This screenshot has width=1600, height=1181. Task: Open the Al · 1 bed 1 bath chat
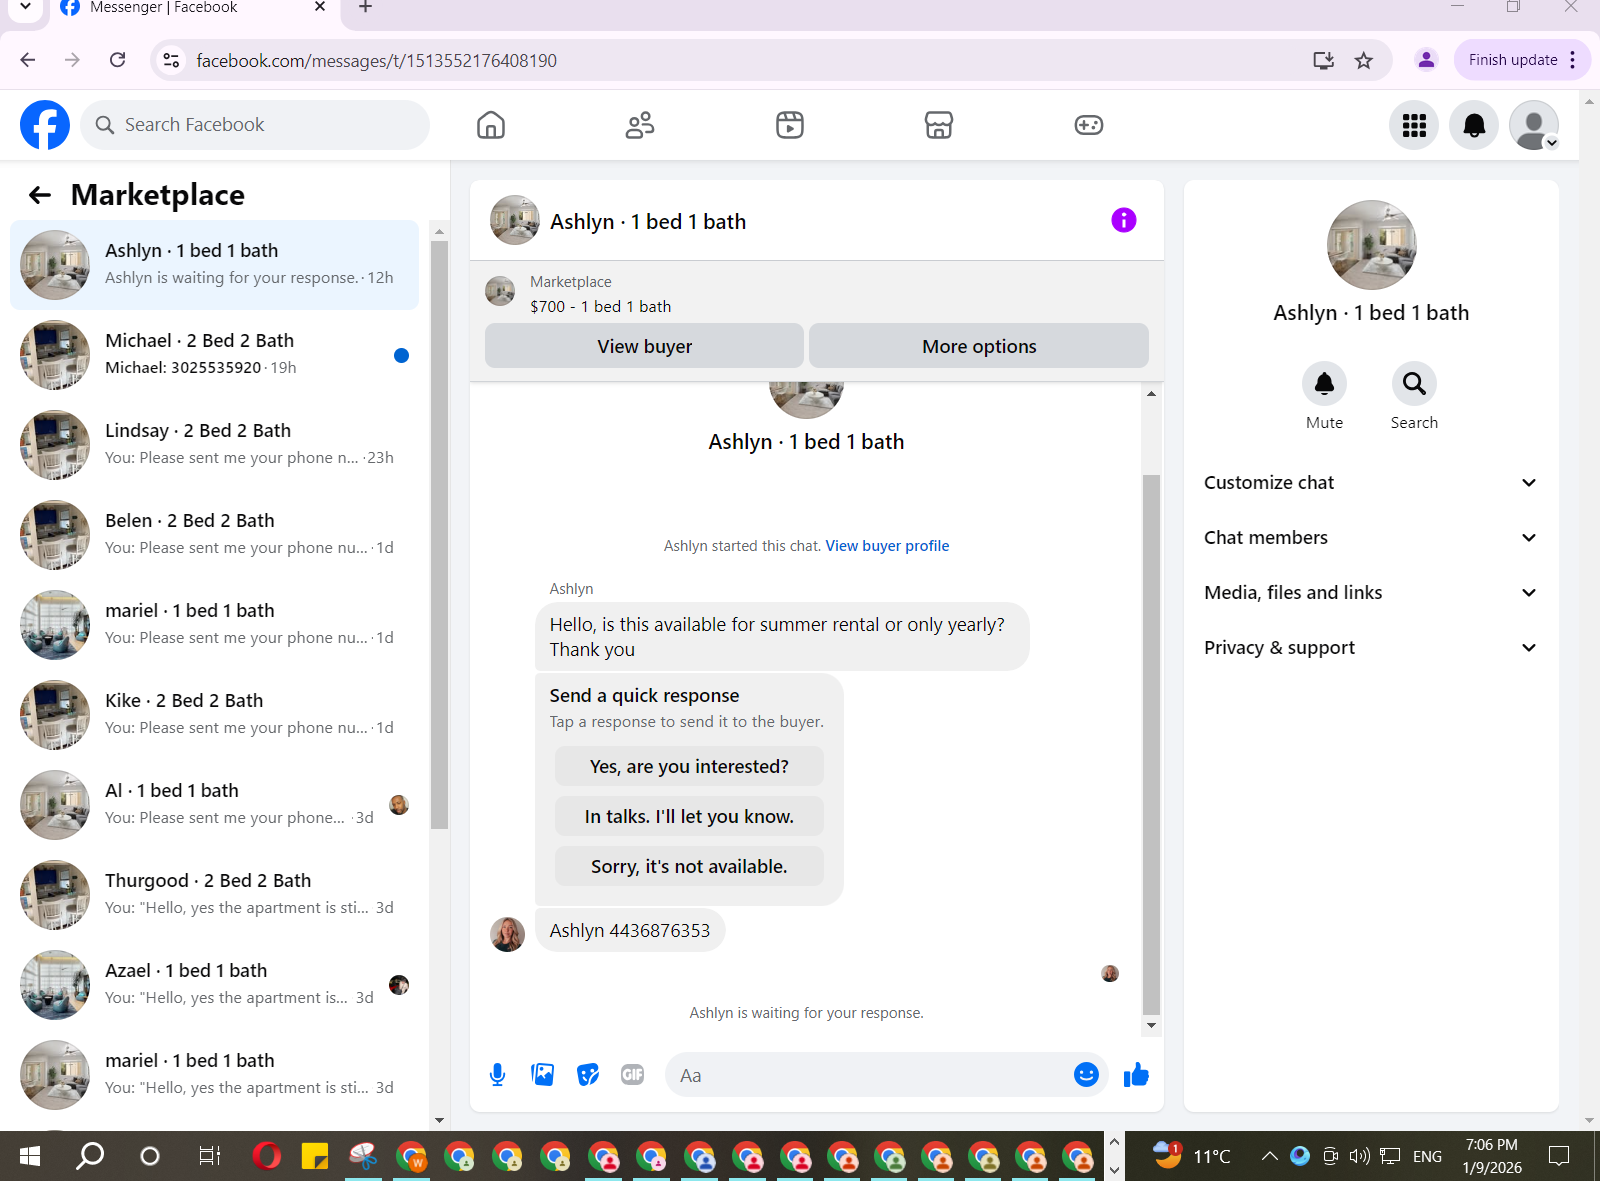(x=214, y=805)
